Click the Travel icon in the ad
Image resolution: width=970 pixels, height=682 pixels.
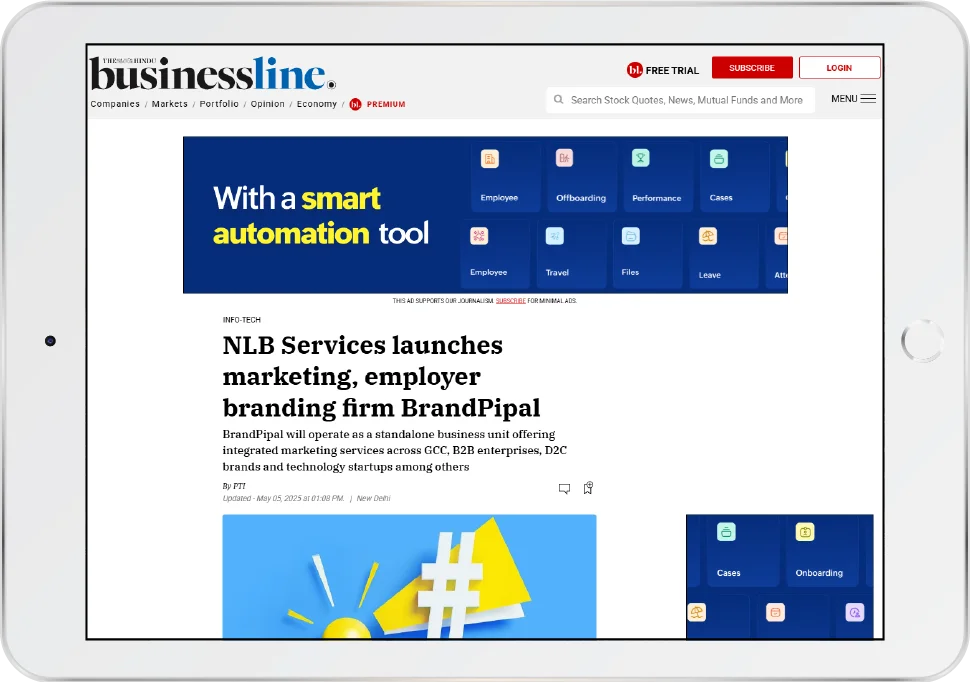[554, 236]
